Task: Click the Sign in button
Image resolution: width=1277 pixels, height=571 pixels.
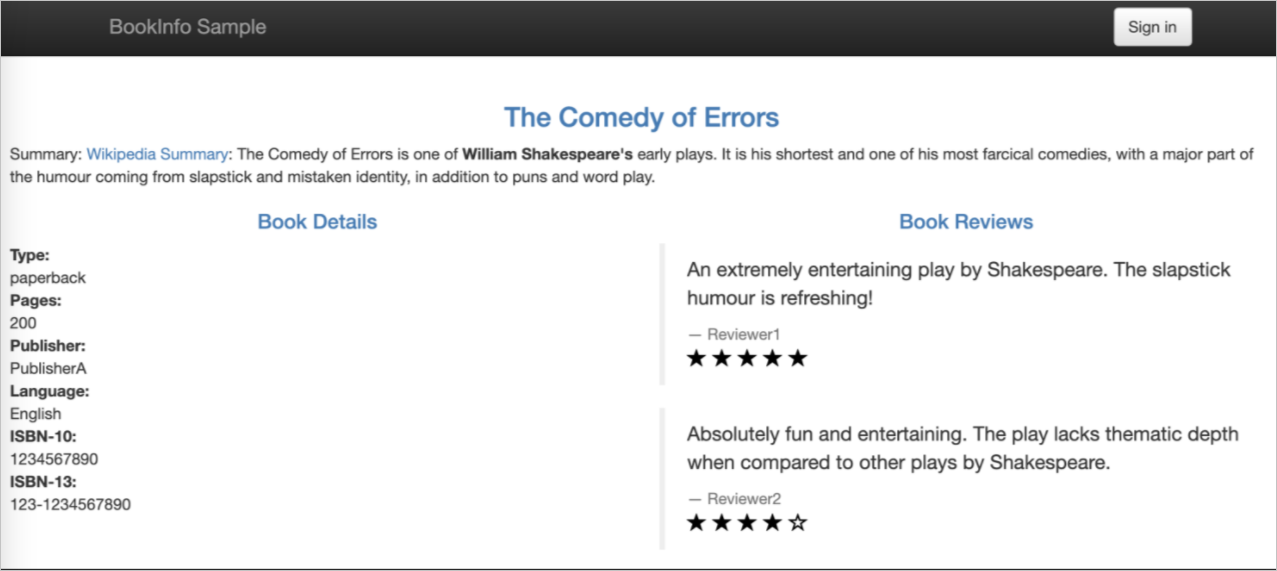Action: [1152, 27]
